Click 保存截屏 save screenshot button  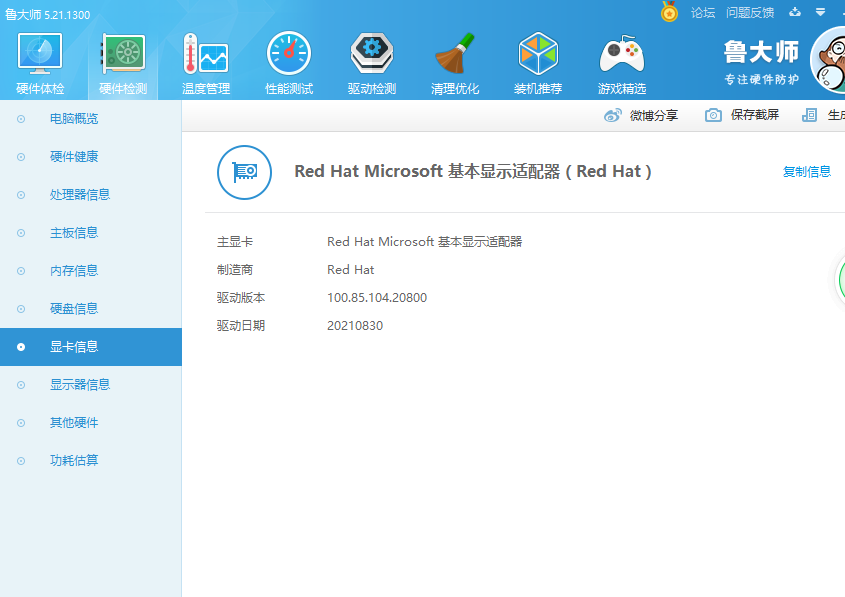click(742, 115)
